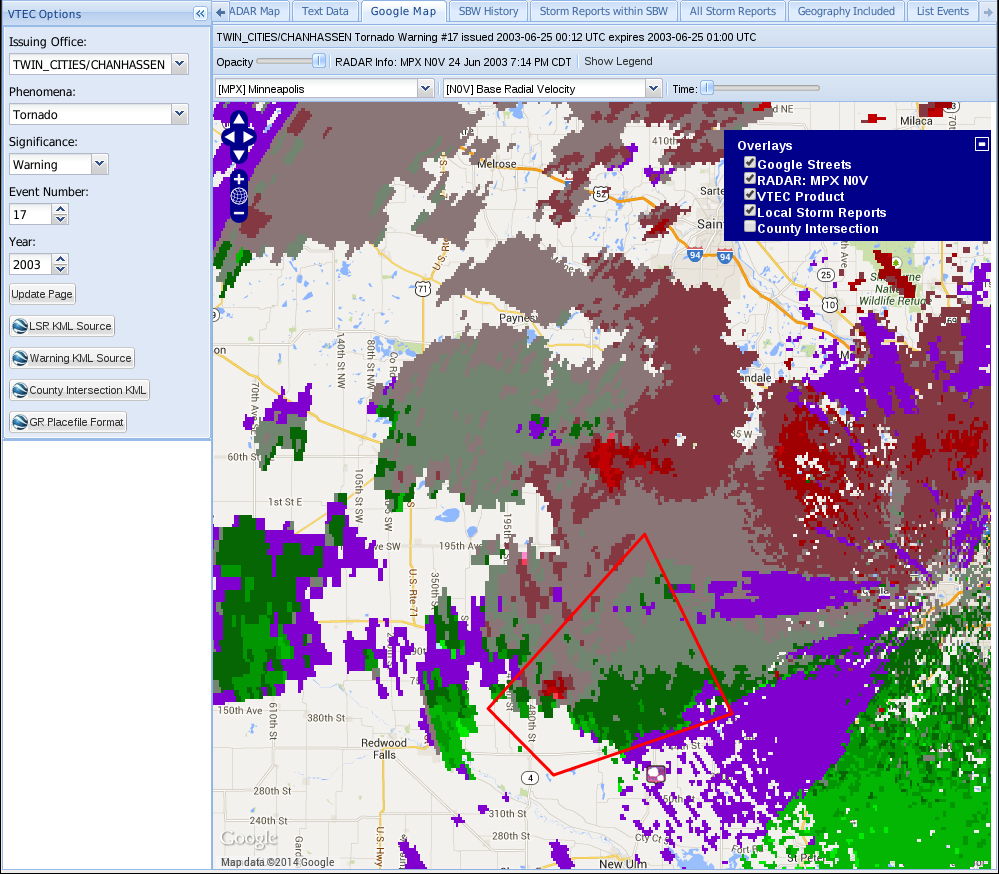The height and width of the screenshot is (874, 999).
Task: Increase the Year value
Action: point(61,259)
